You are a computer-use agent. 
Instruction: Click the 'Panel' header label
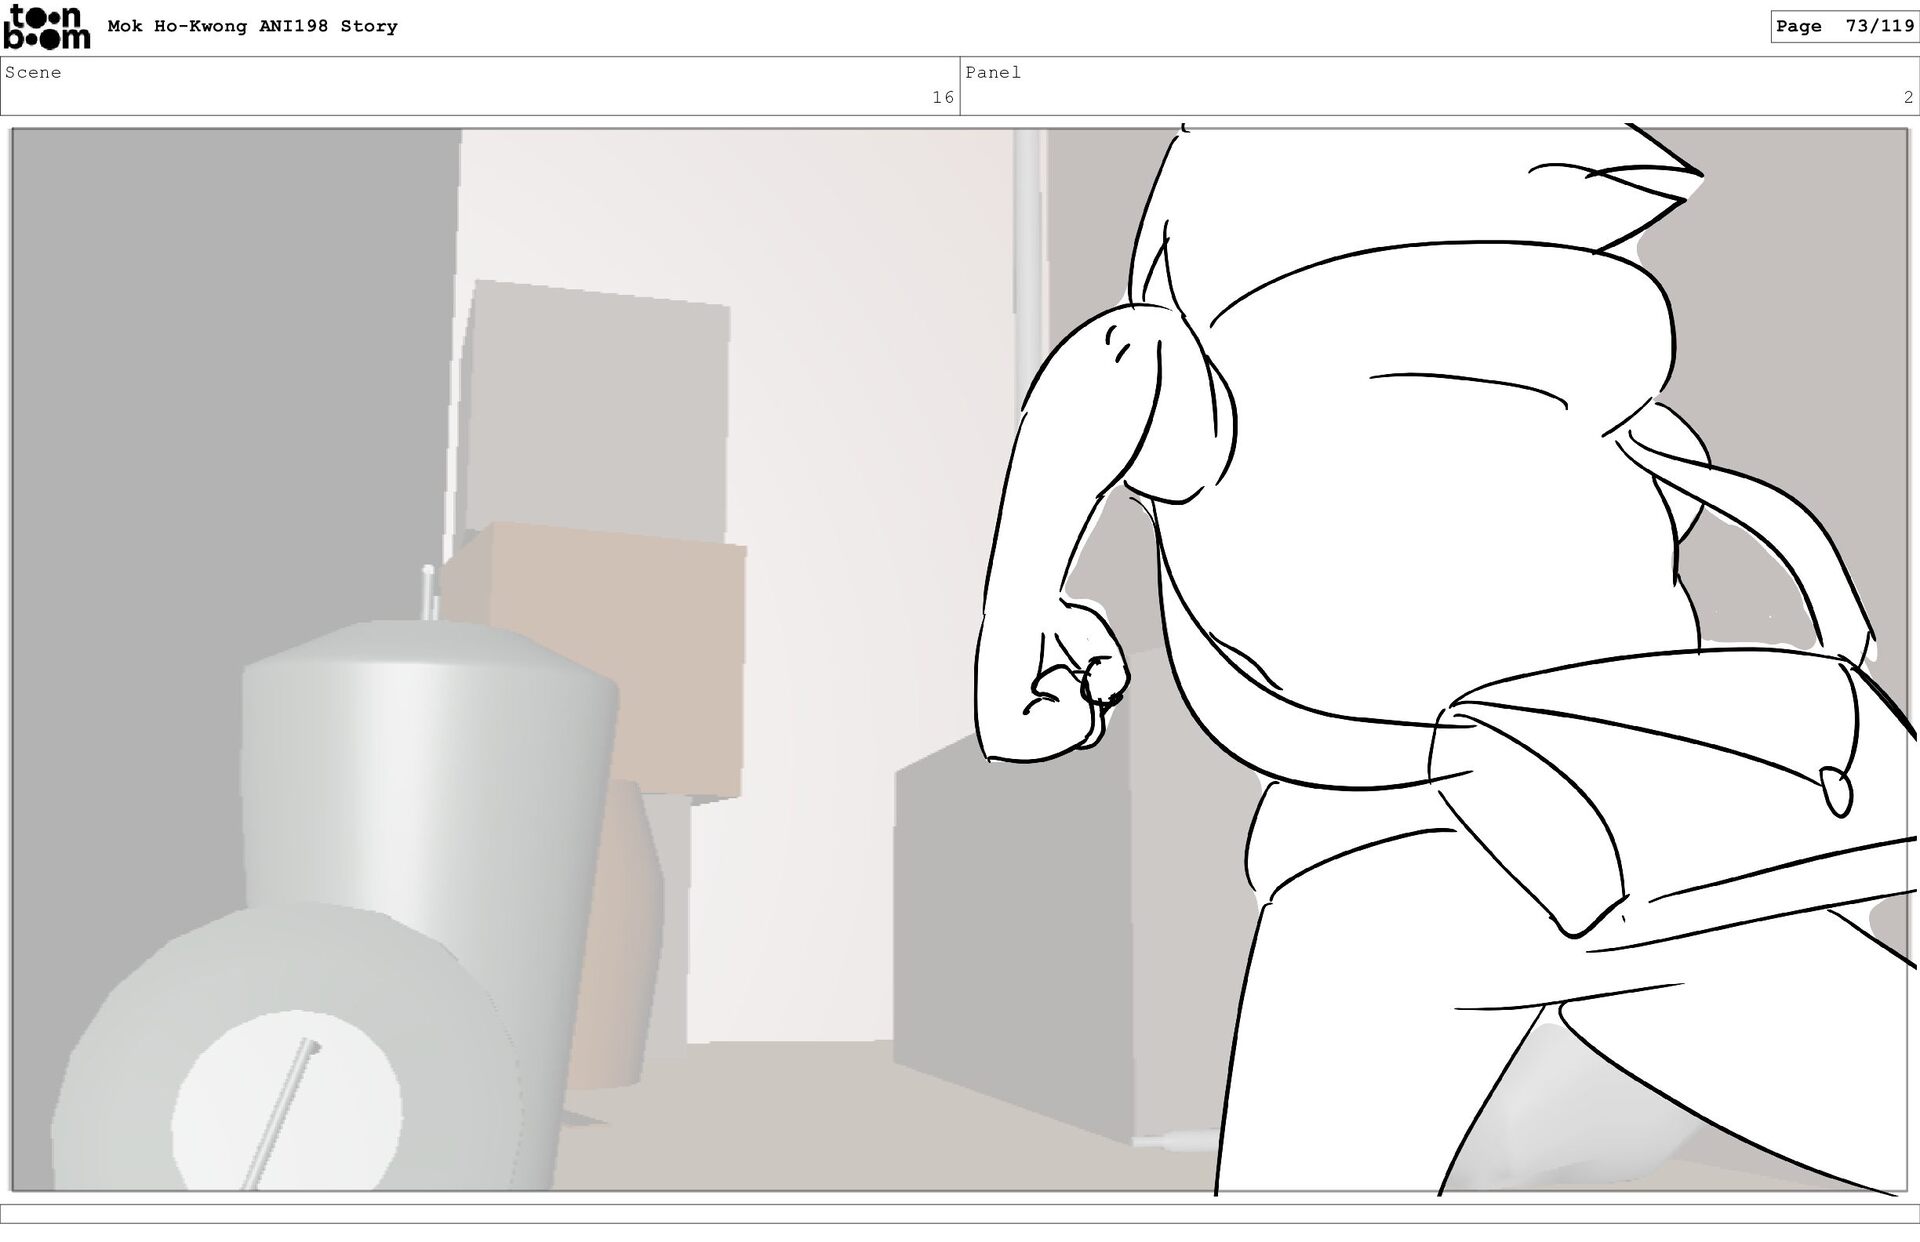(x=992, y=72)
